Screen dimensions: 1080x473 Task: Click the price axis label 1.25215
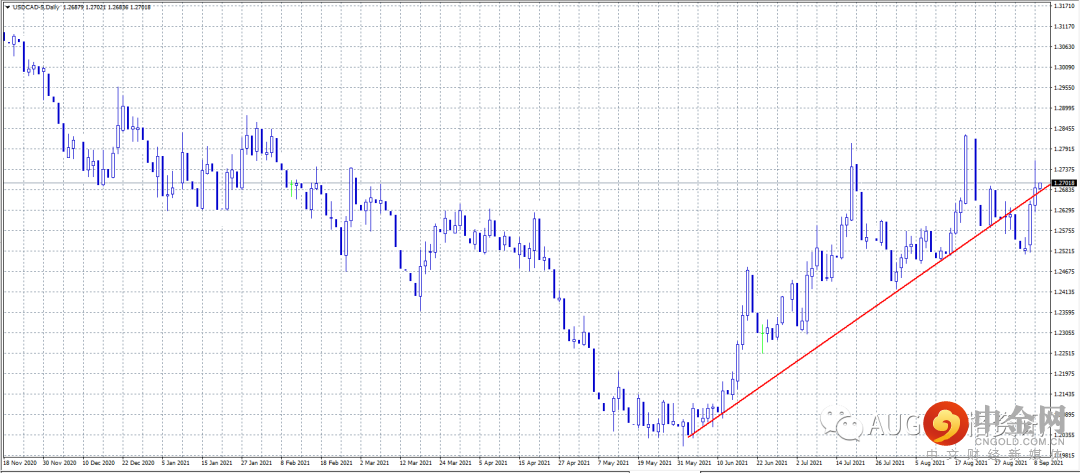click(1065, 251)
